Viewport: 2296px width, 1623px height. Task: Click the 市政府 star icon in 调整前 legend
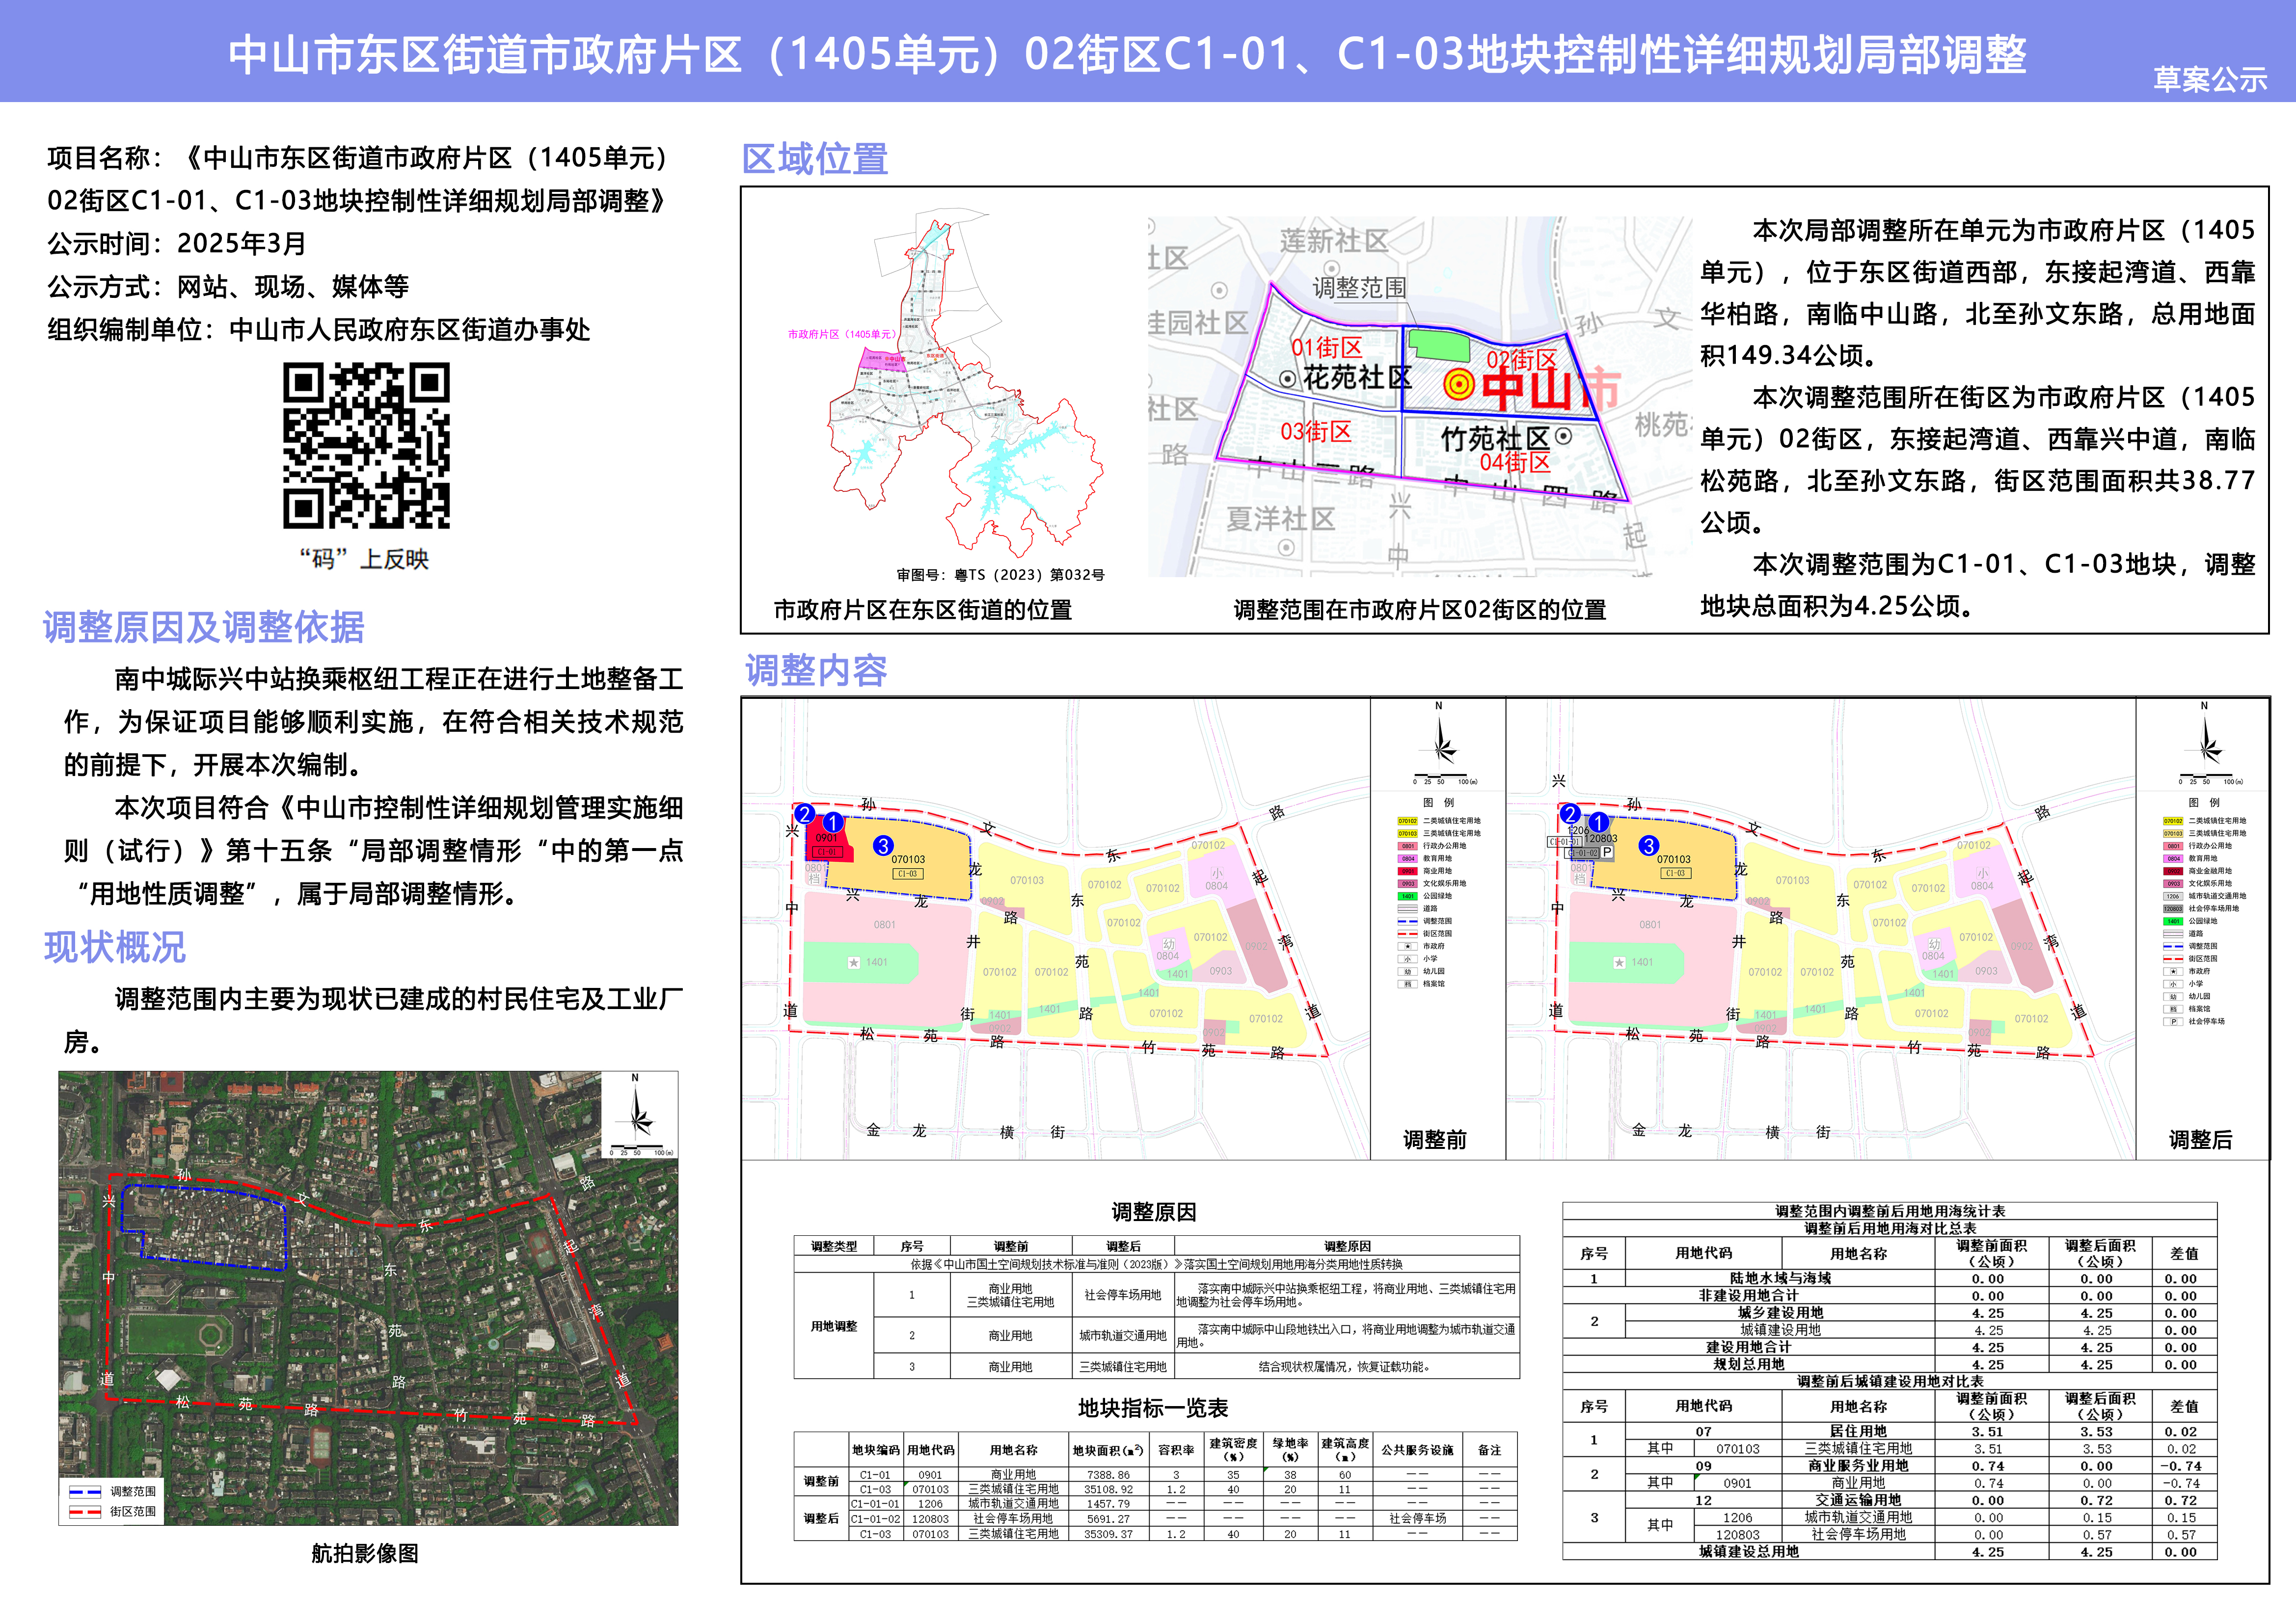(x=1407, y=946)
